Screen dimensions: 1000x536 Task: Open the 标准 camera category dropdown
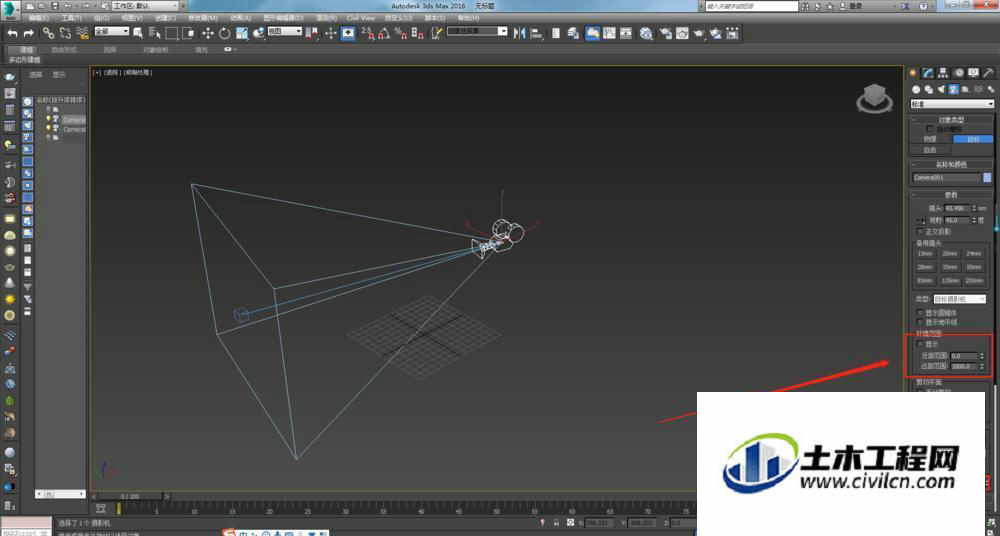click(952, 104)
